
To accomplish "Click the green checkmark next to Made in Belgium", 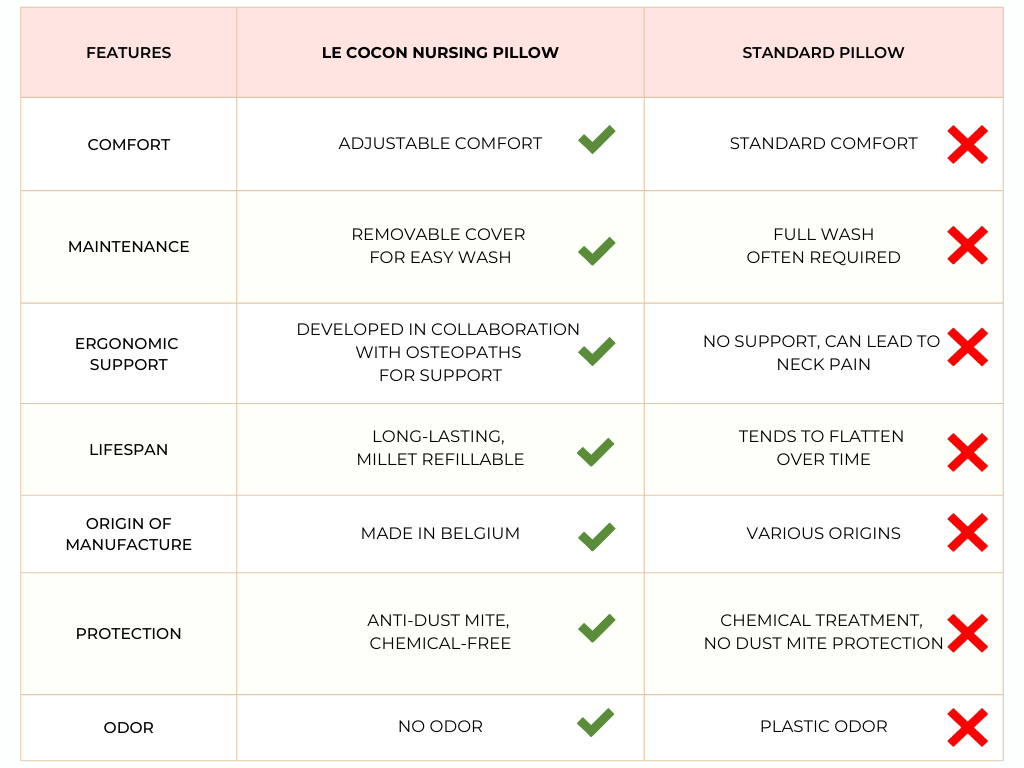I will click(x=596, y=537).
